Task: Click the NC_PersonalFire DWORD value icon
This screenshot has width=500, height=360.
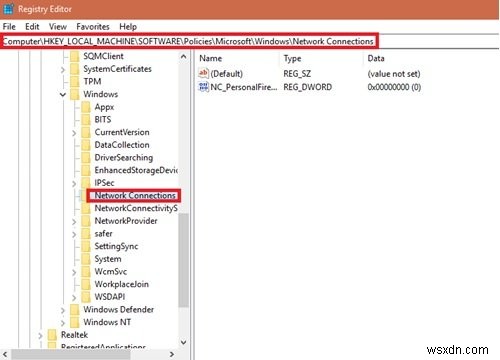Action: coord(203,87)
